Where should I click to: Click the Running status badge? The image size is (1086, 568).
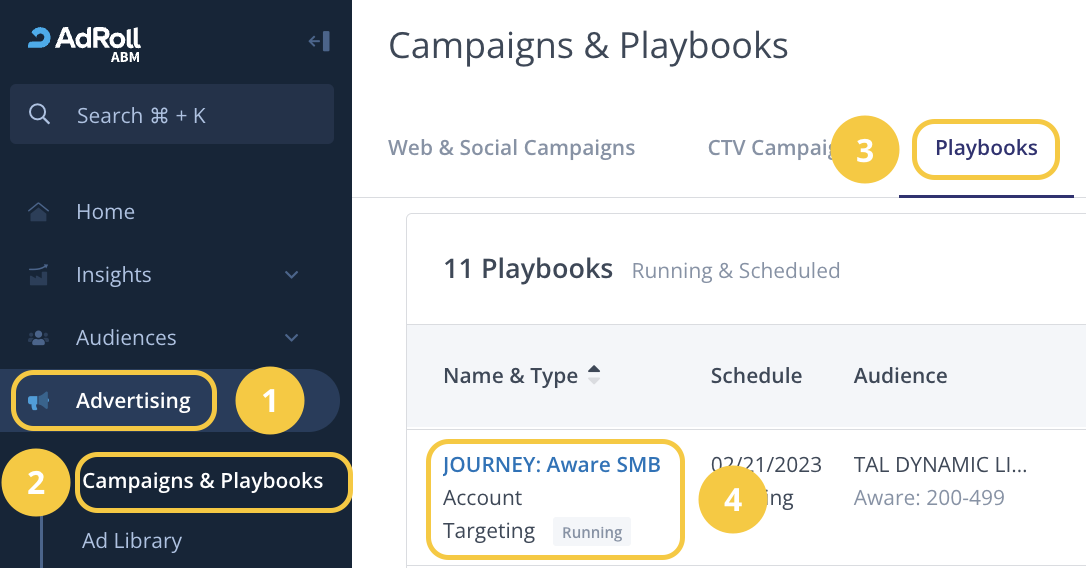point(592,532)
